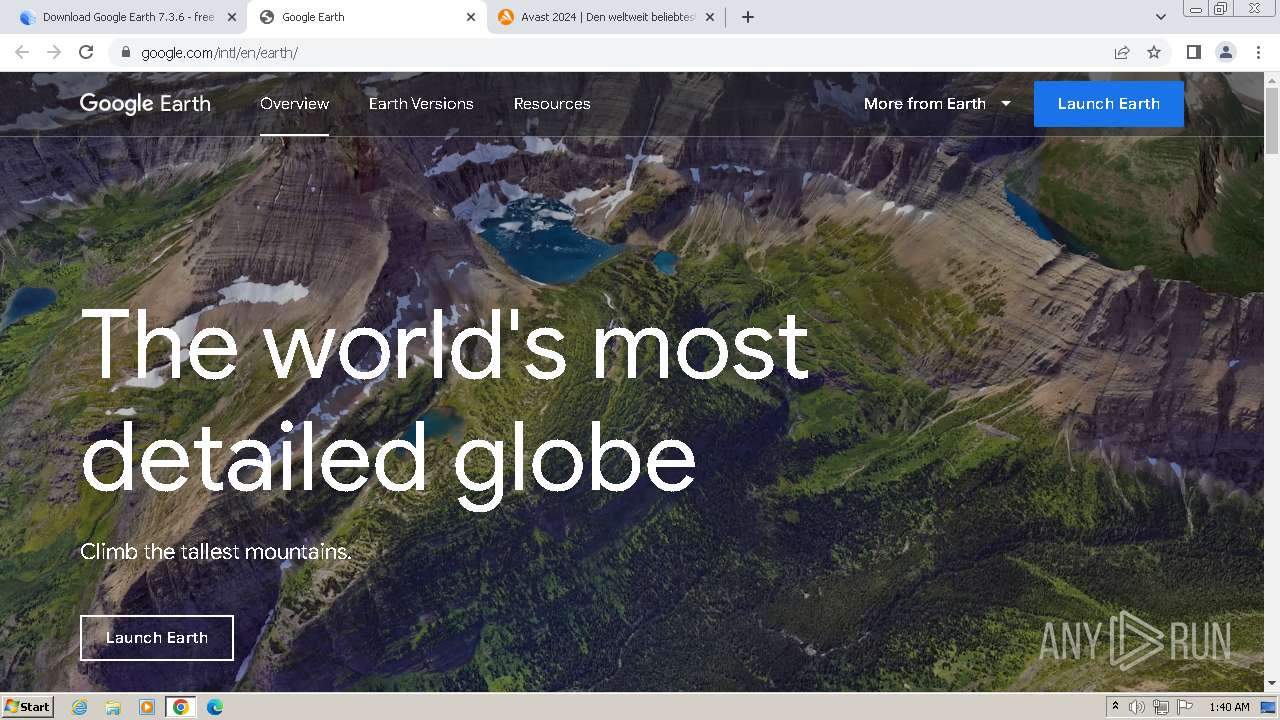Expand the tab search chevron
This screenshot has height=720, width=1280.
pyautogui.click(x=1161, y=17)
